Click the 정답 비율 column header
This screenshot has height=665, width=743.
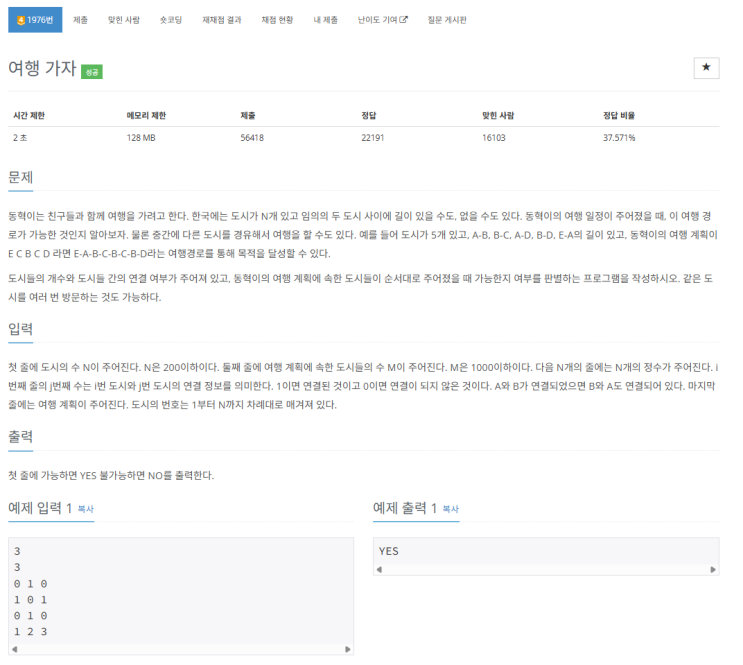(x=619, y=115)
